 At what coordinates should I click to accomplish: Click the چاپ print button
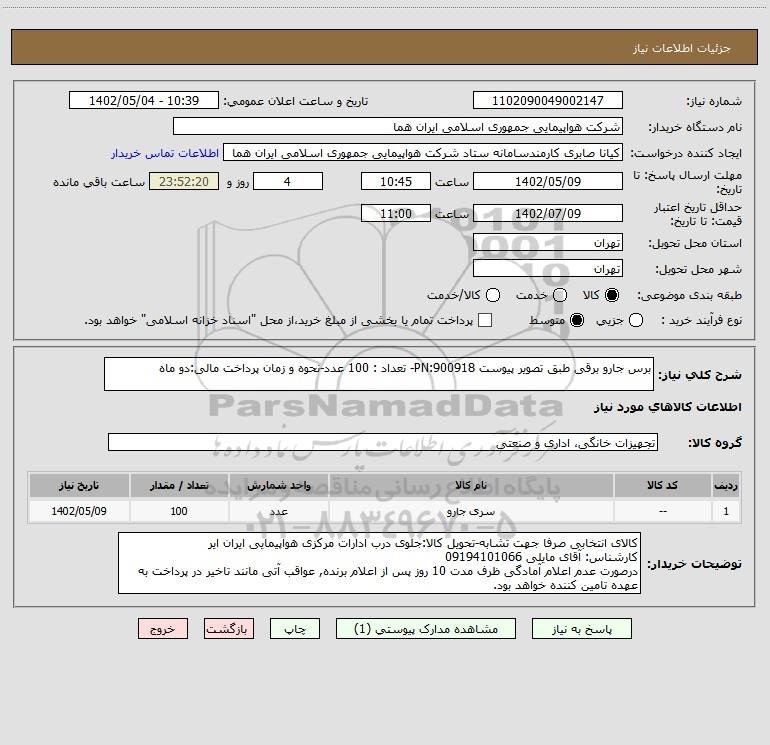(295, 629)
